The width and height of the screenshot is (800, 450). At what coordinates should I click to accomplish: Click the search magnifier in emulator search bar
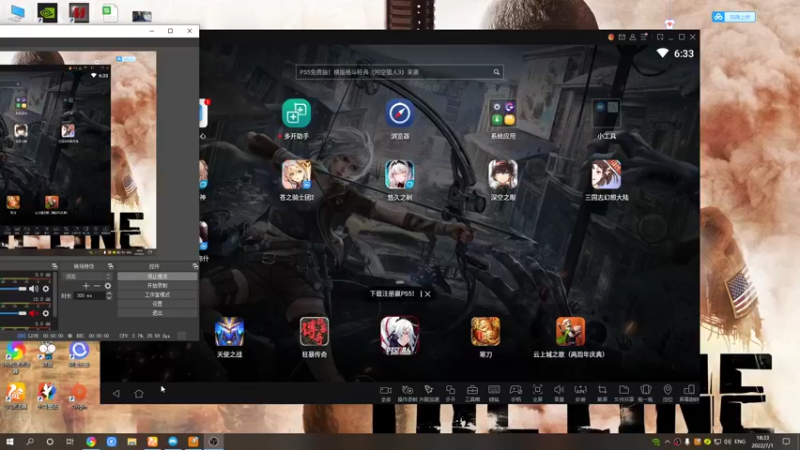pyautogui.click(x=496, y=72)
